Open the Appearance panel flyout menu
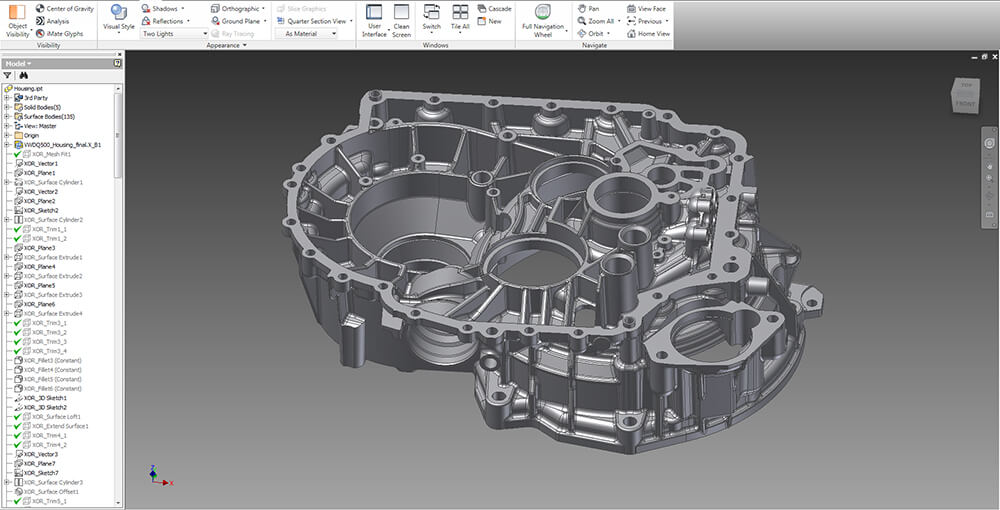 [244, 45]
